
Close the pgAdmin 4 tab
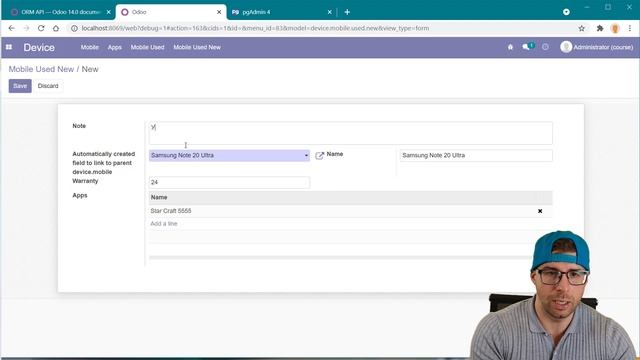pos(329,12)
